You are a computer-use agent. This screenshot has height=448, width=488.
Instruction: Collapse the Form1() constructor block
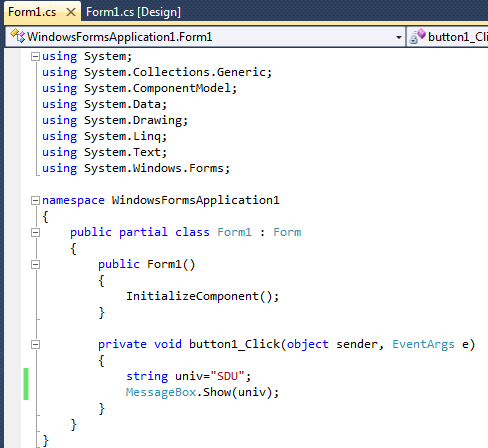35,264
